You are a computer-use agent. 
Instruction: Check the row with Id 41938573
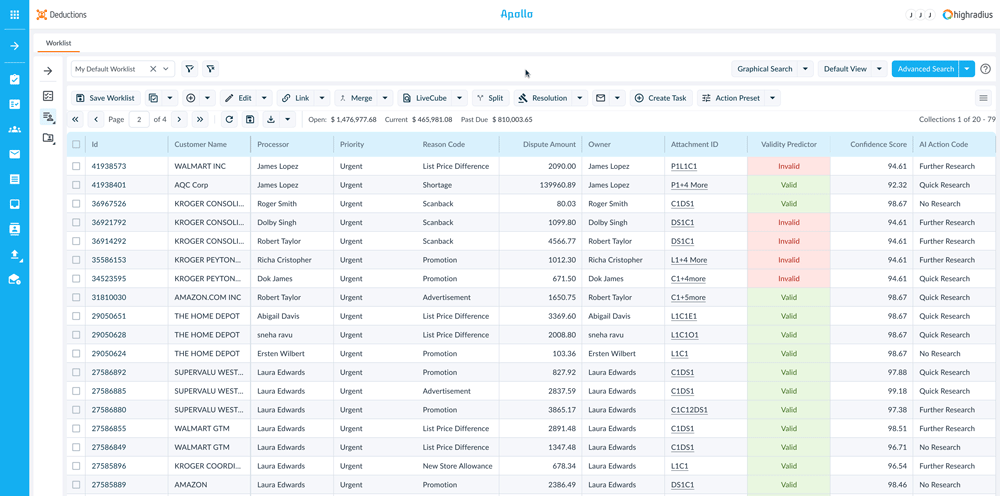click(x=77, y=166)
